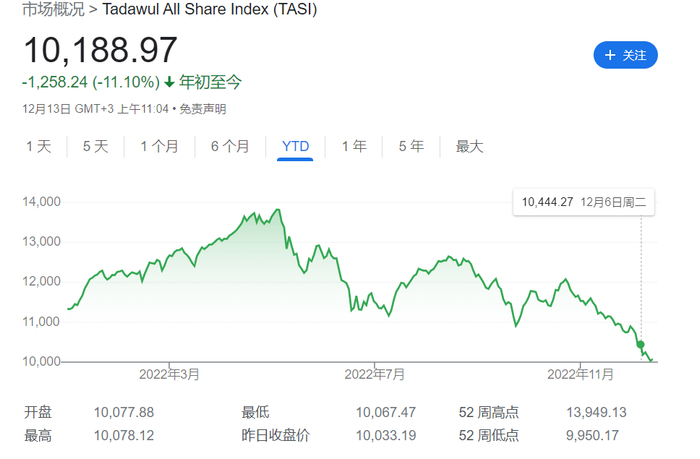Click the 2022年11月 axis label
Image resolution: width=700 pixels, height=459 pixels.
(580, 374)
